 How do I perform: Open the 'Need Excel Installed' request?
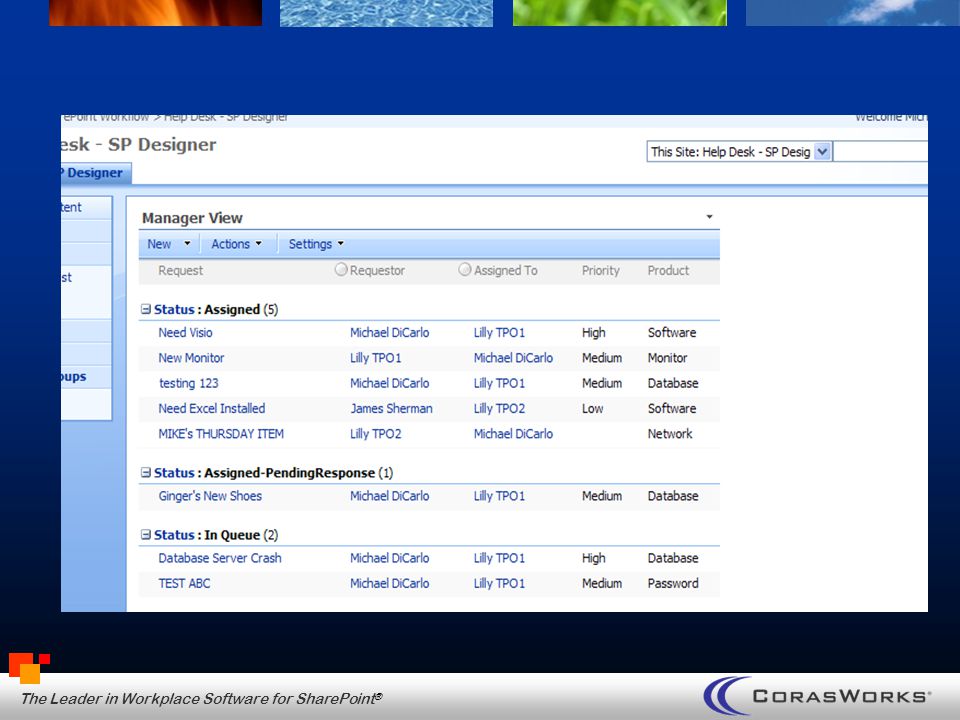(x=212, y=408)
